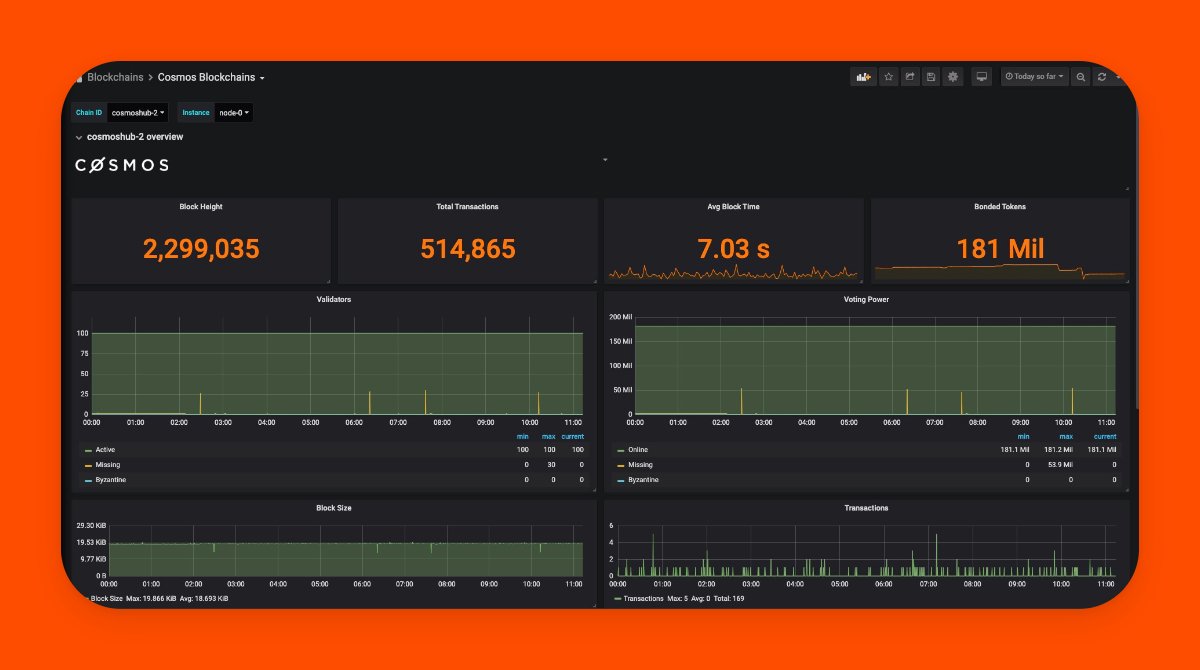Open the Block Height panel title menu
This screenshot has height=670, width=1200.
pyautogui.click(x=201, y=207)
